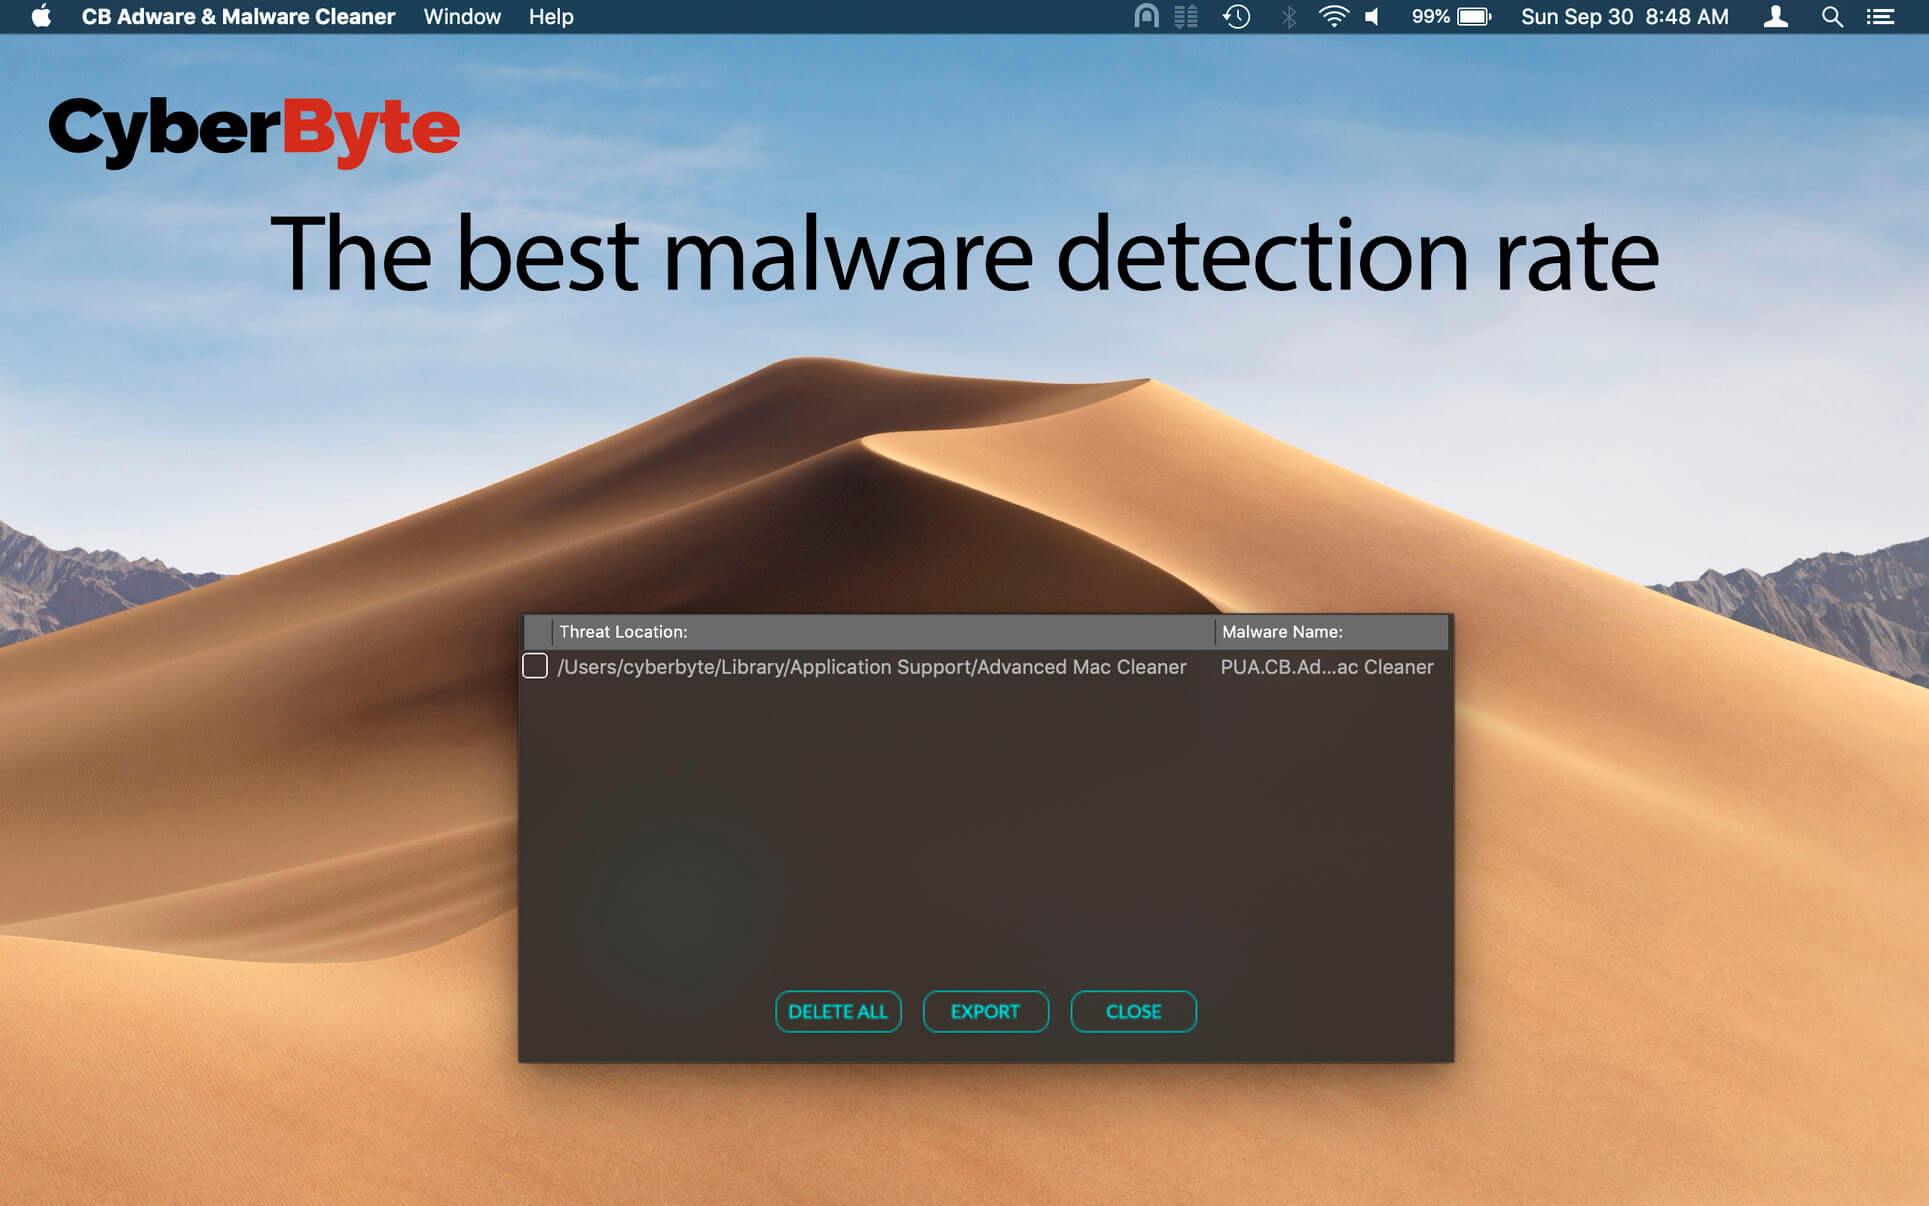Click the fast user switching icon
The height and width of the screenshot is (1206, 1929).
1776,16
